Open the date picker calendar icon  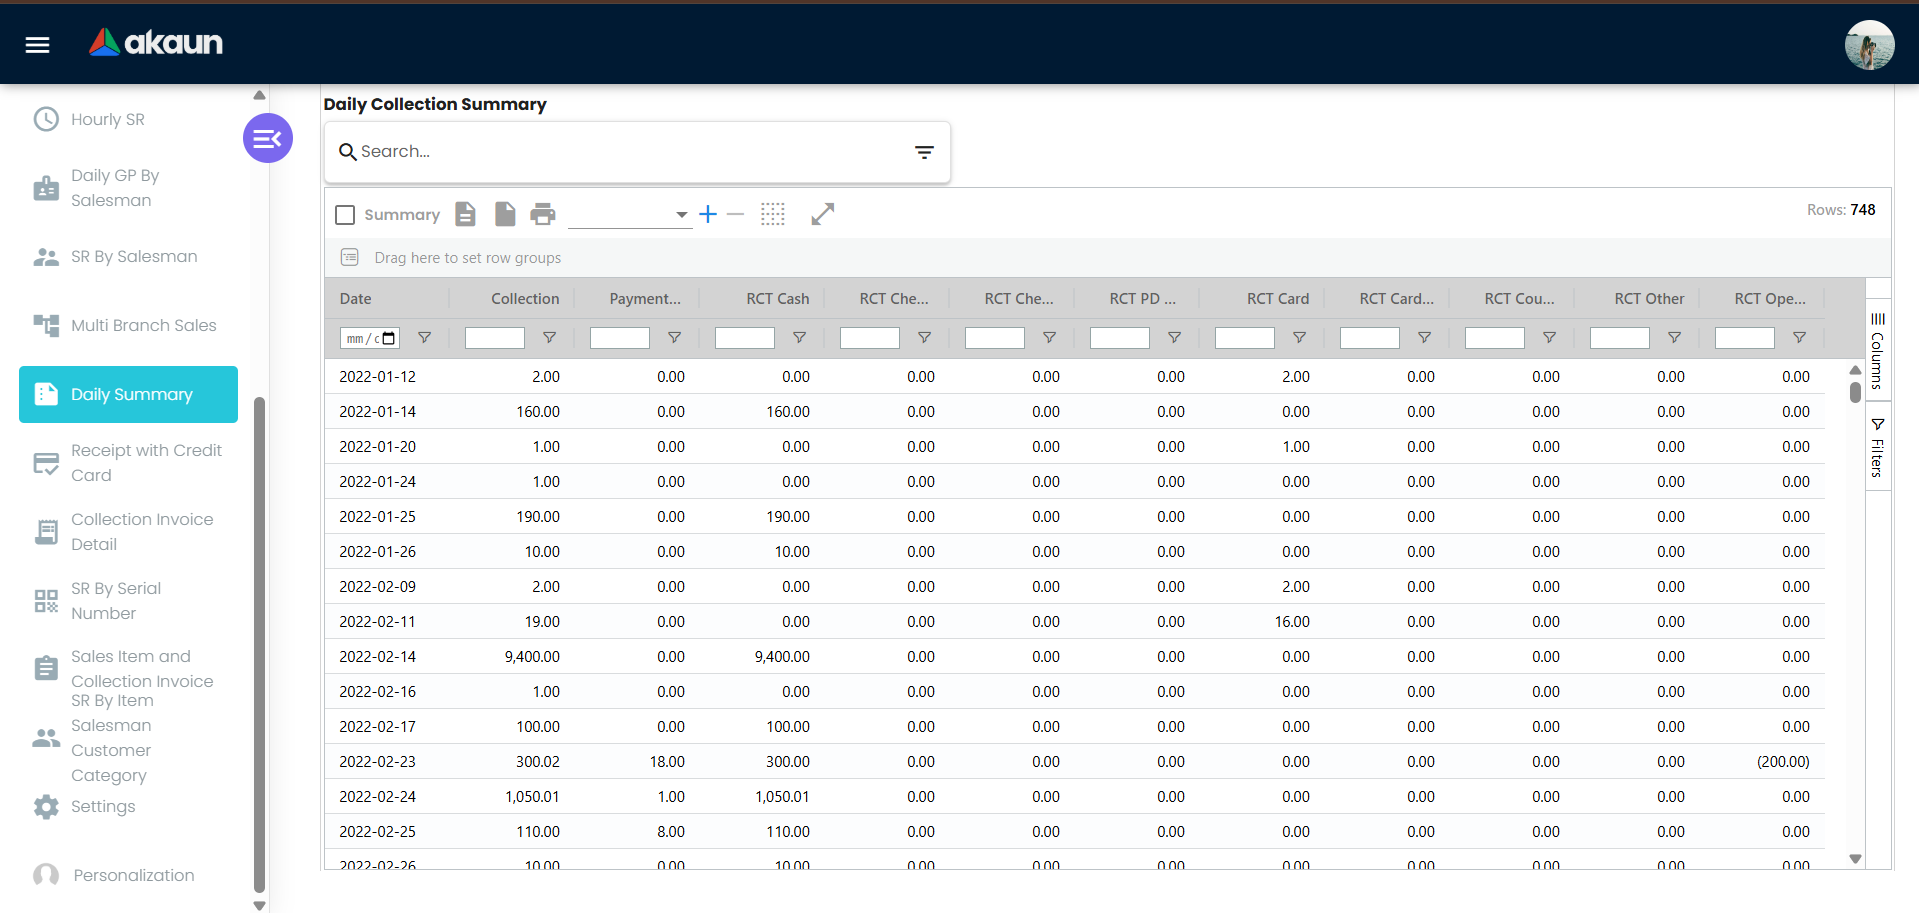coord(389,338)
